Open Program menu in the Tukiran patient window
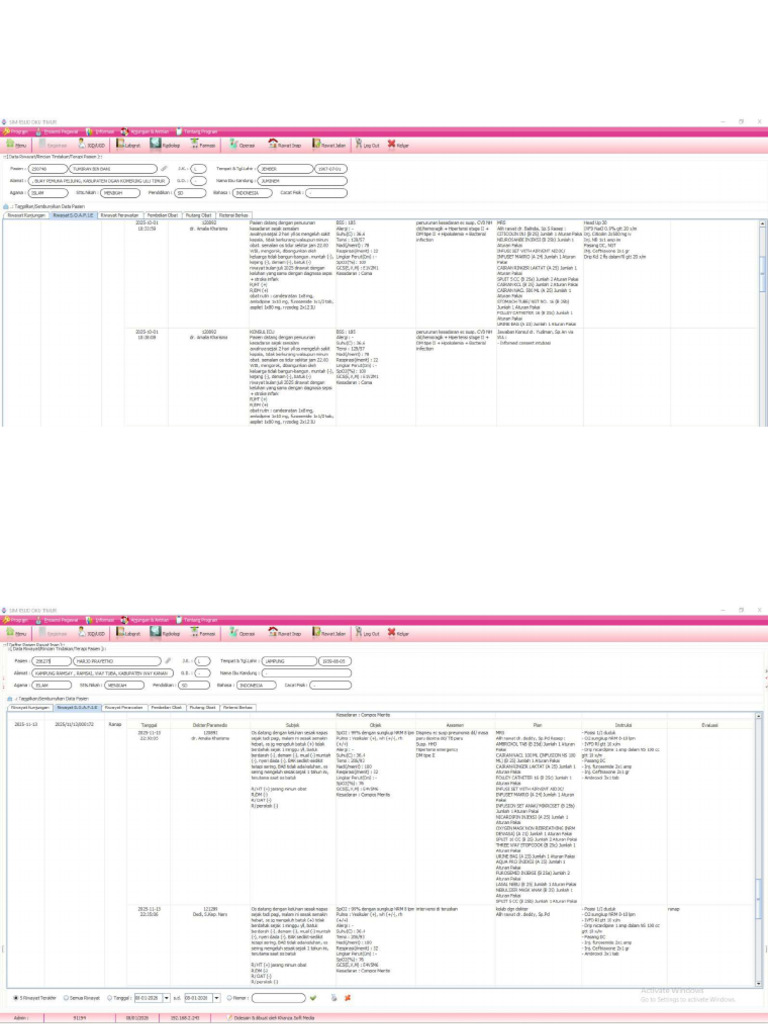 (16, 131)
